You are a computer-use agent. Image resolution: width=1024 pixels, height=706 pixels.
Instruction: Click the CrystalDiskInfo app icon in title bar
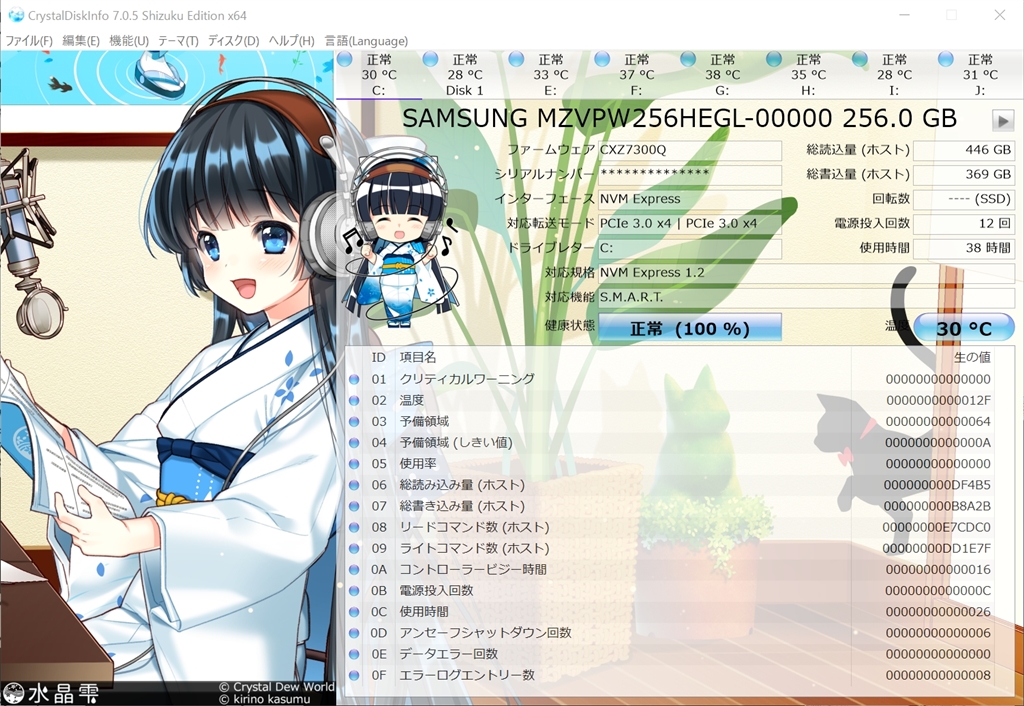(x=16, y=15)
